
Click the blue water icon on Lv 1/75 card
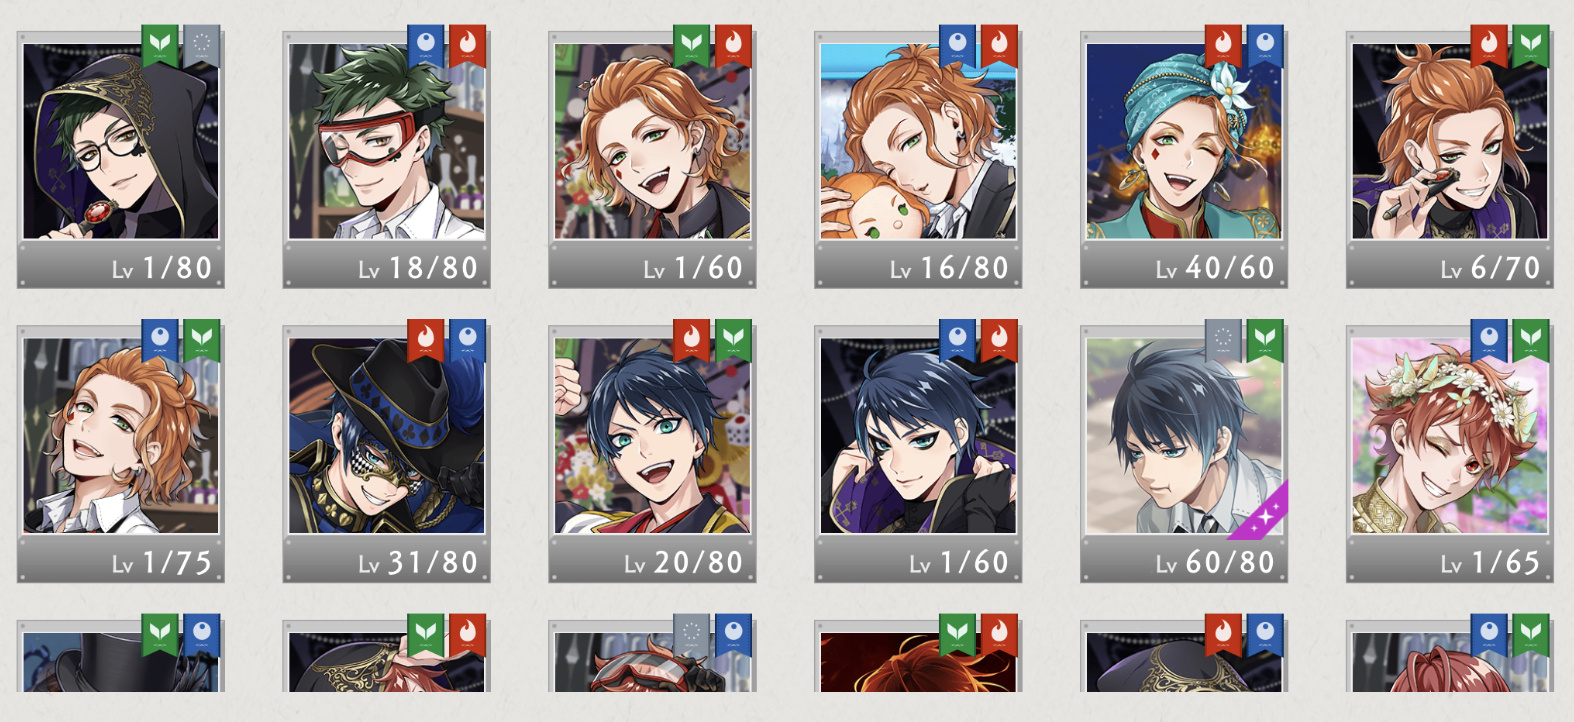160,340
